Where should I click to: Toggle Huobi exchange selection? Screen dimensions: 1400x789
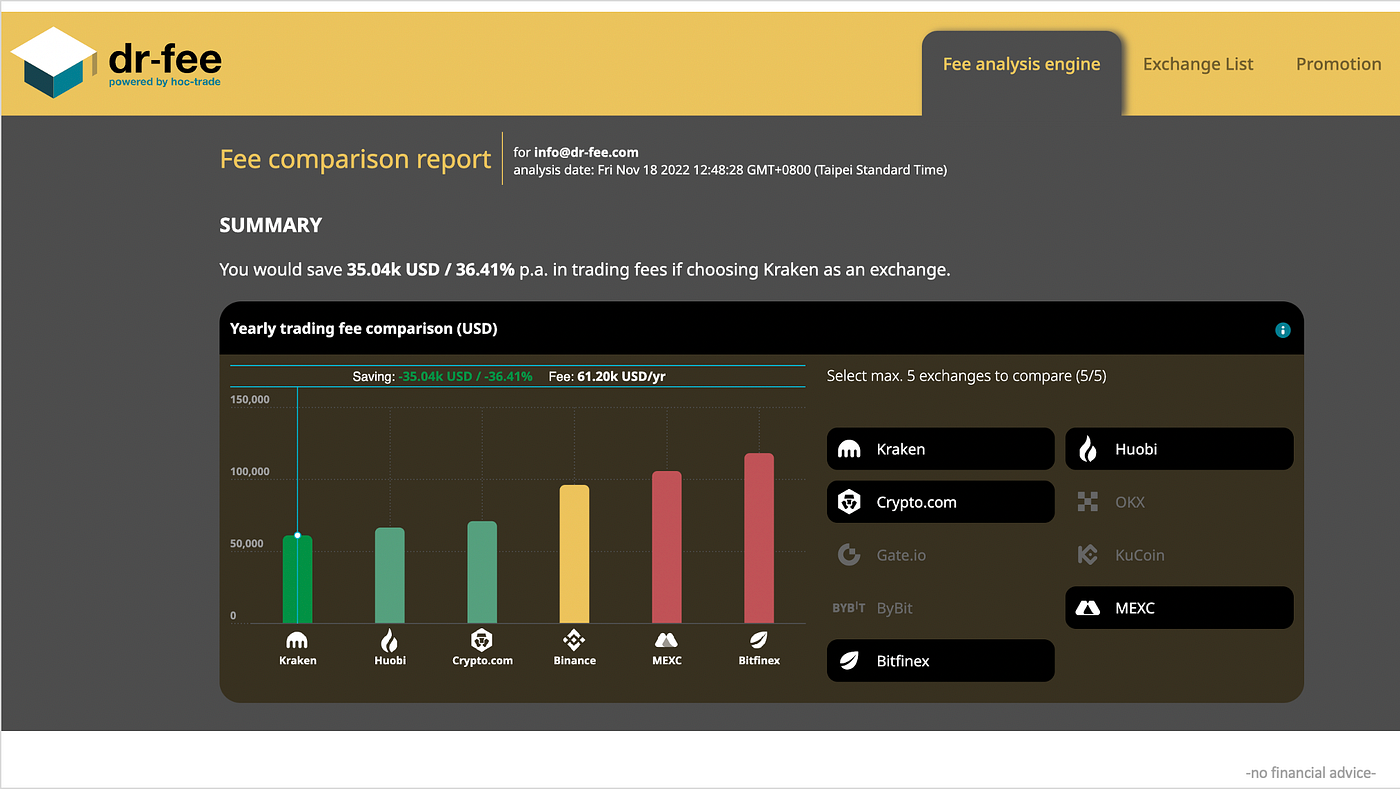coord(1179,449)
